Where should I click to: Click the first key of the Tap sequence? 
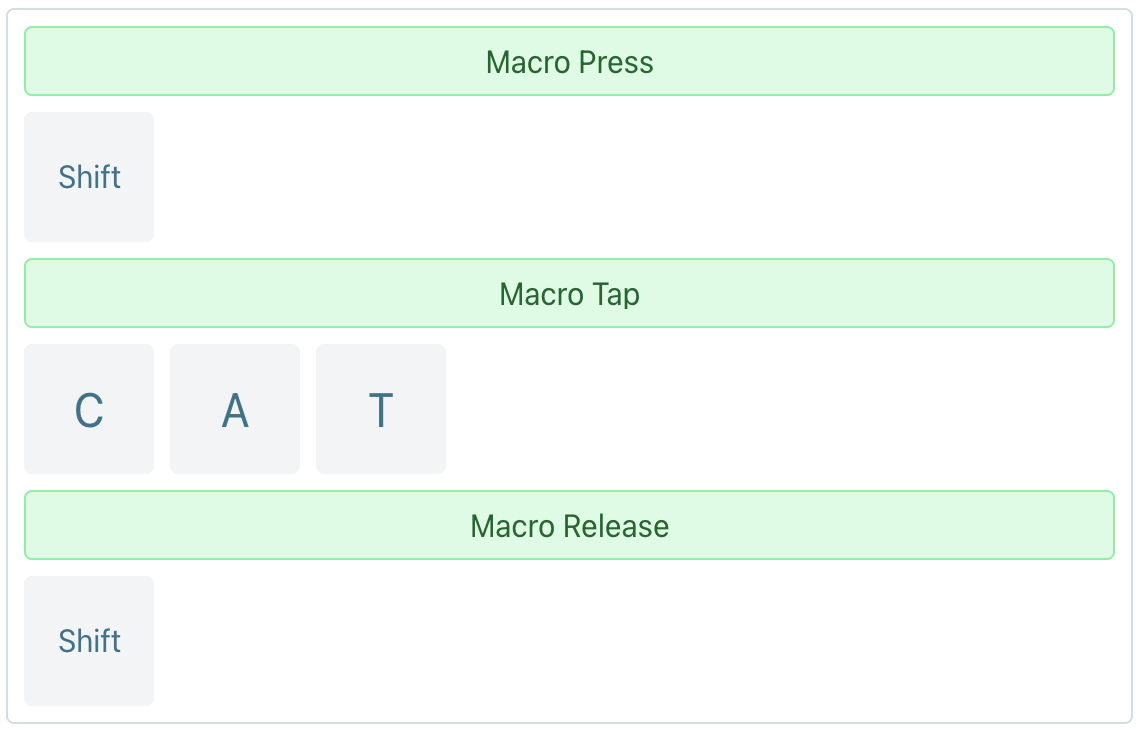click(89, 408)
